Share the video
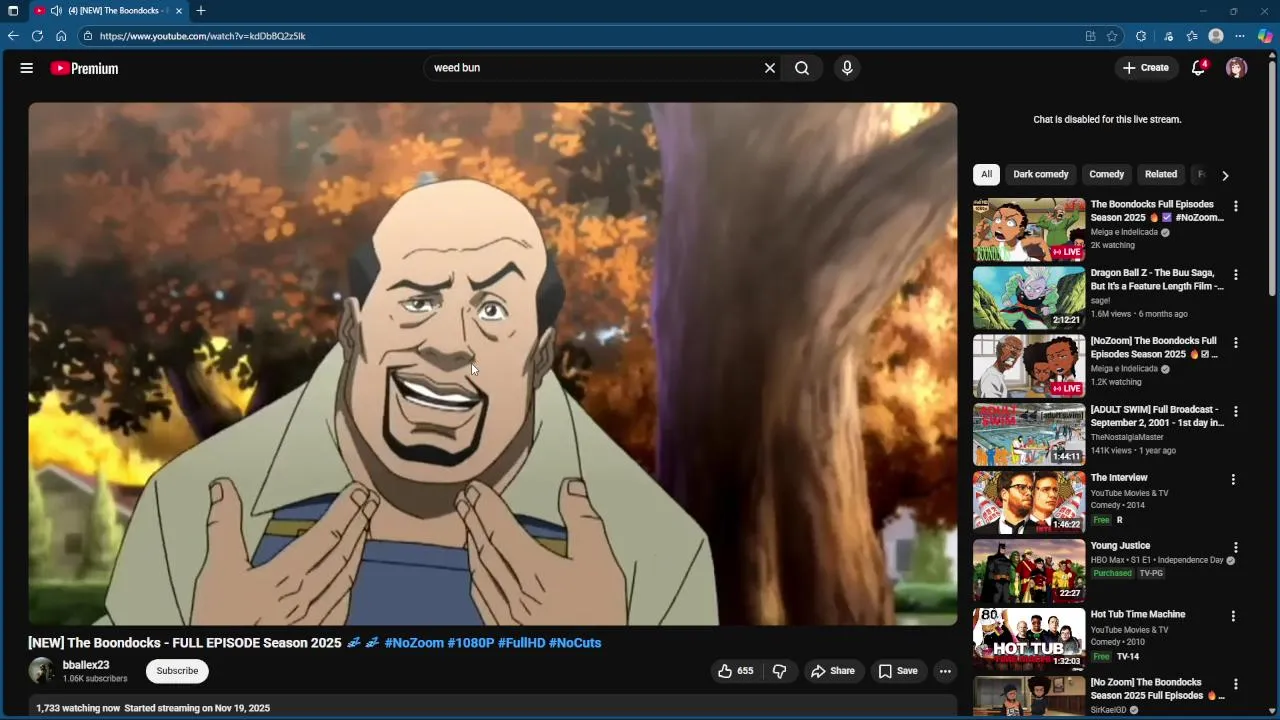 click(833, 671)
